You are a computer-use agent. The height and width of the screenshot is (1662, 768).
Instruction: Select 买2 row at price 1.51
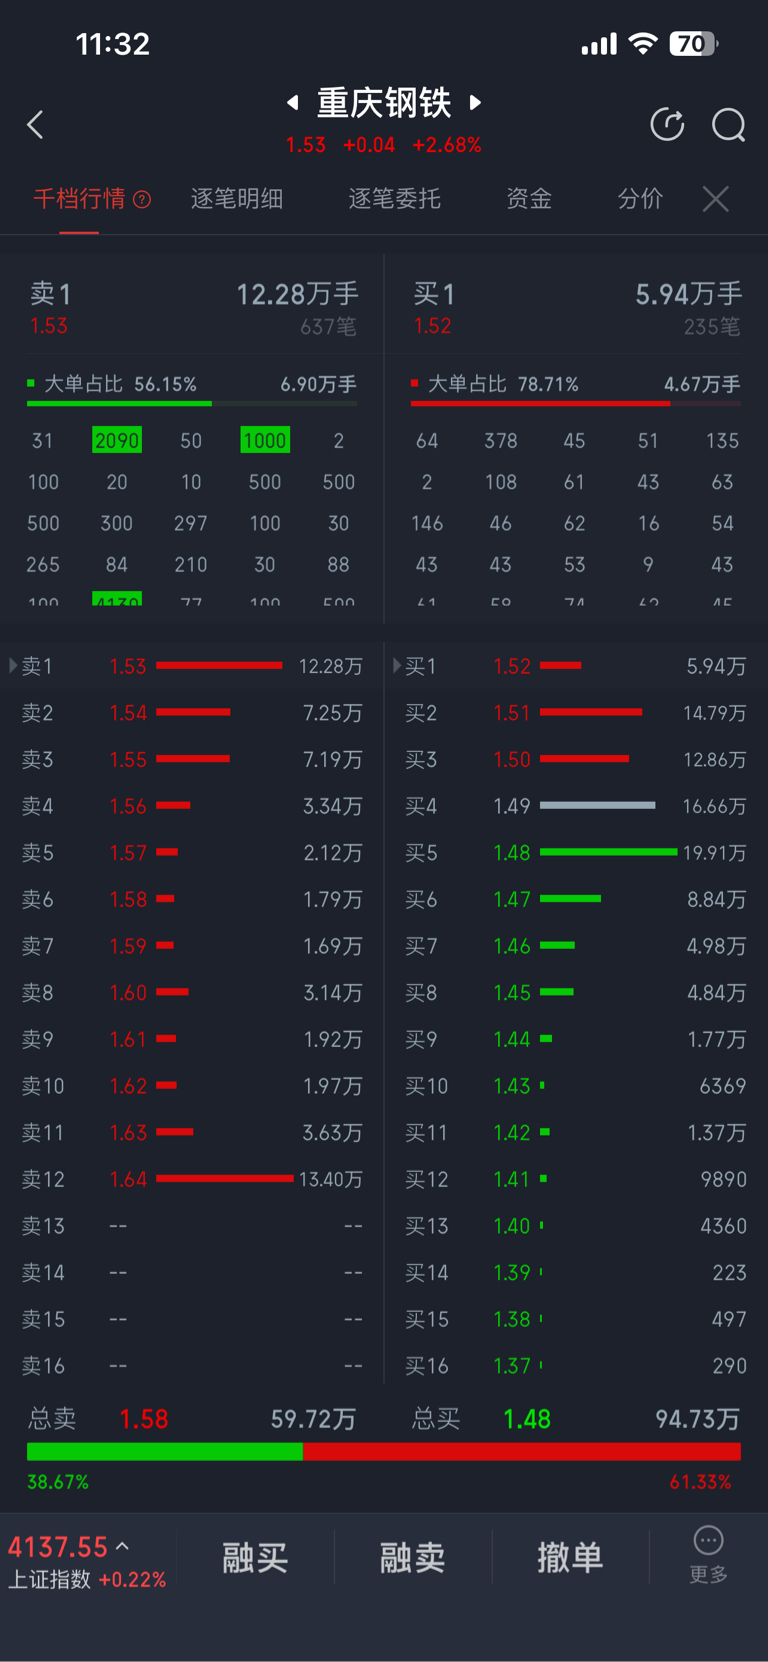click(576, 712)
